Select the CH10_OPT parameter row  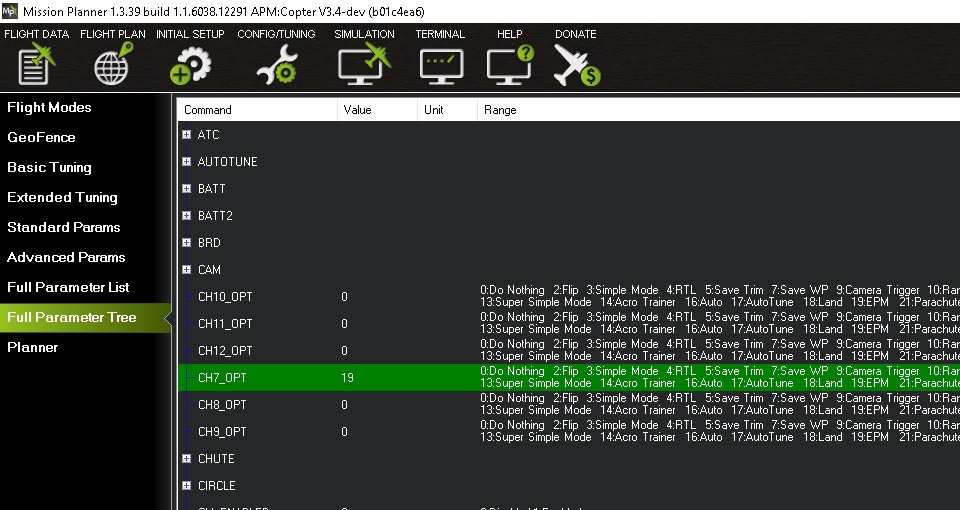tap(225, 297)
